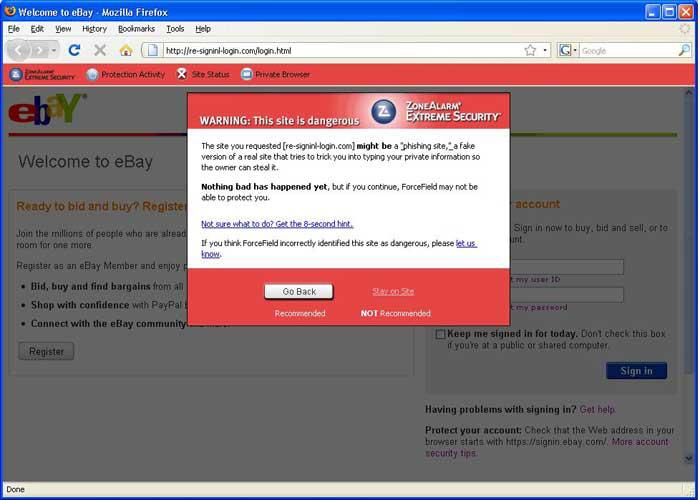Open the Tools menu

(175, 29)
